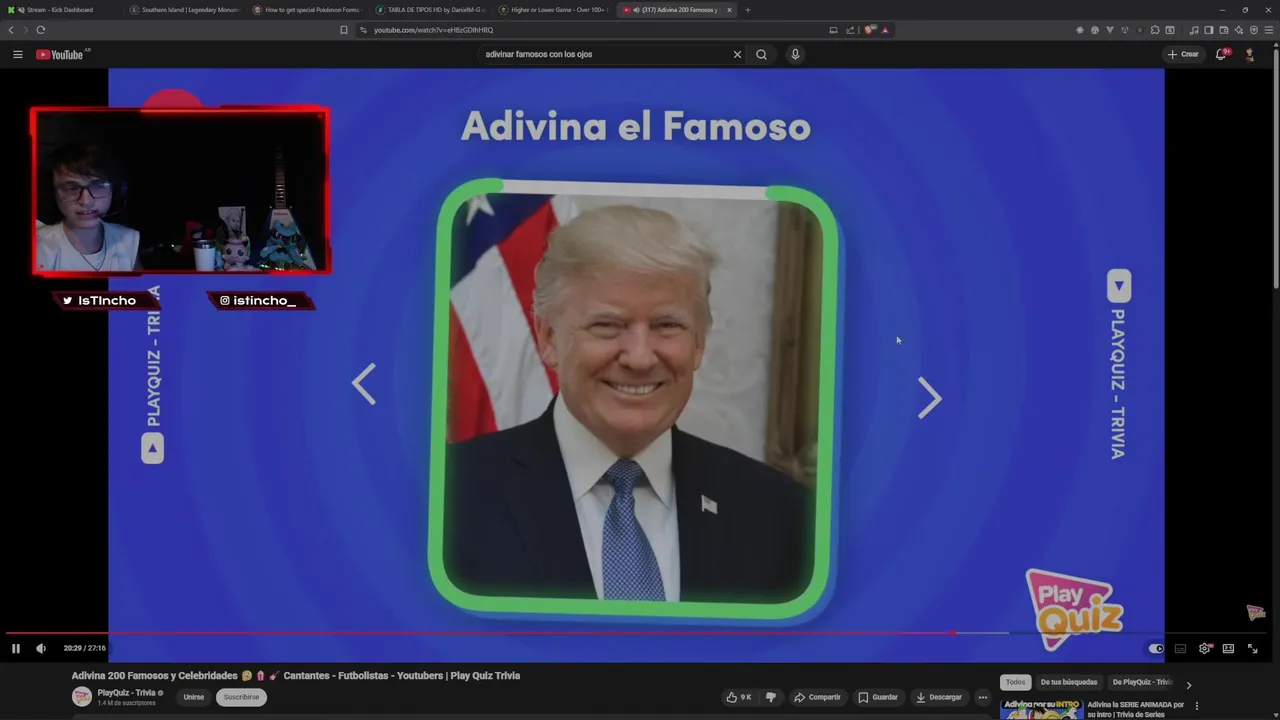
Task: Switch to theater mode view
Action: tap(1228, 648)
